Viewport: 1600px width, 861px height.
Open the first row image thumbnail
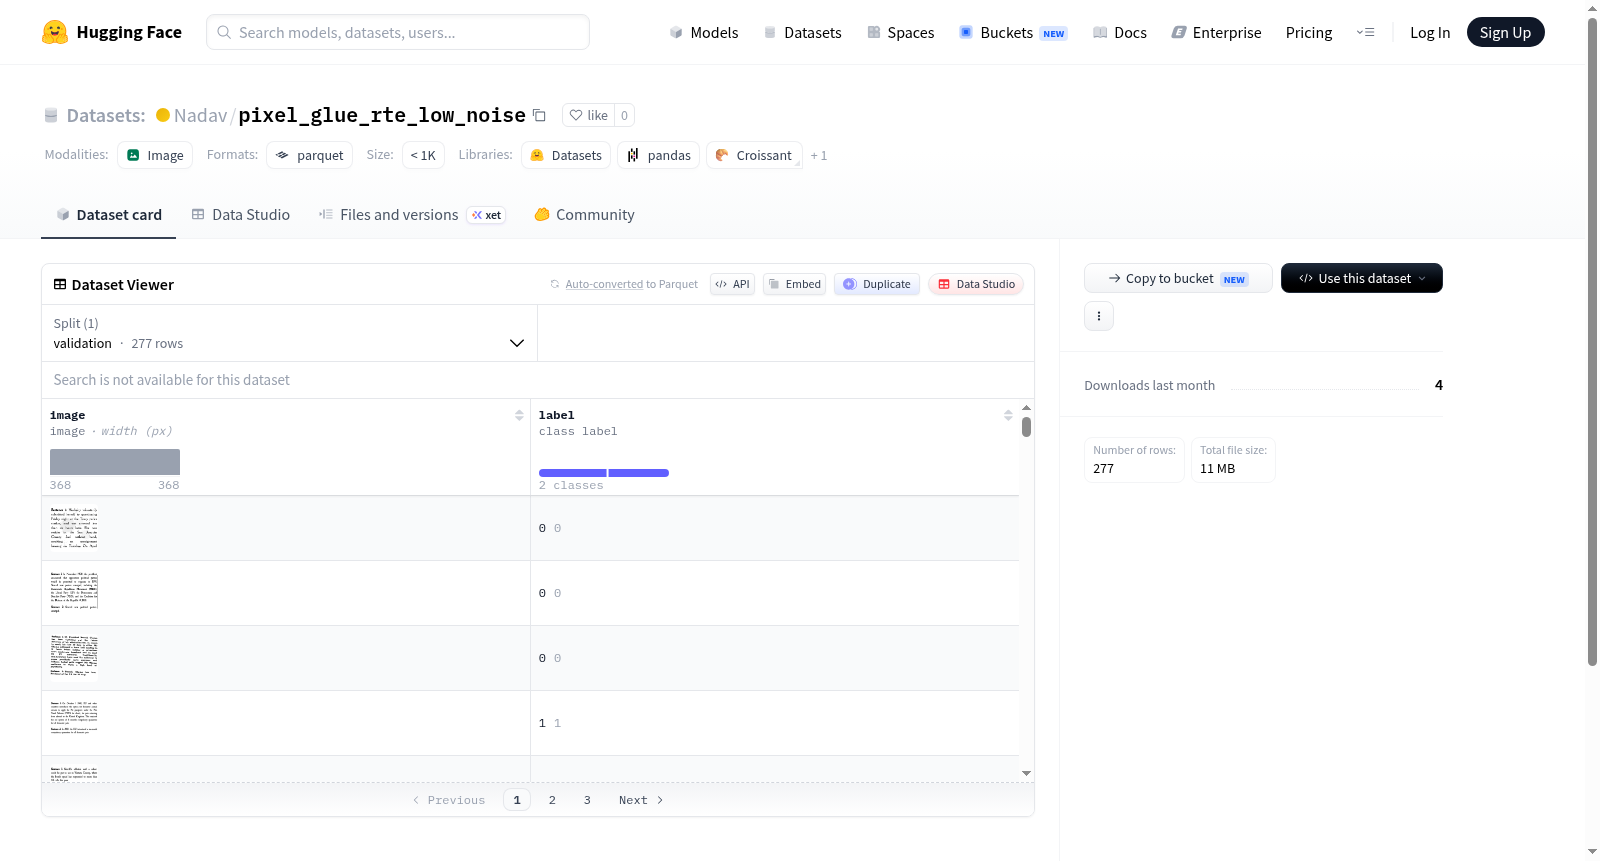[74, 528]
